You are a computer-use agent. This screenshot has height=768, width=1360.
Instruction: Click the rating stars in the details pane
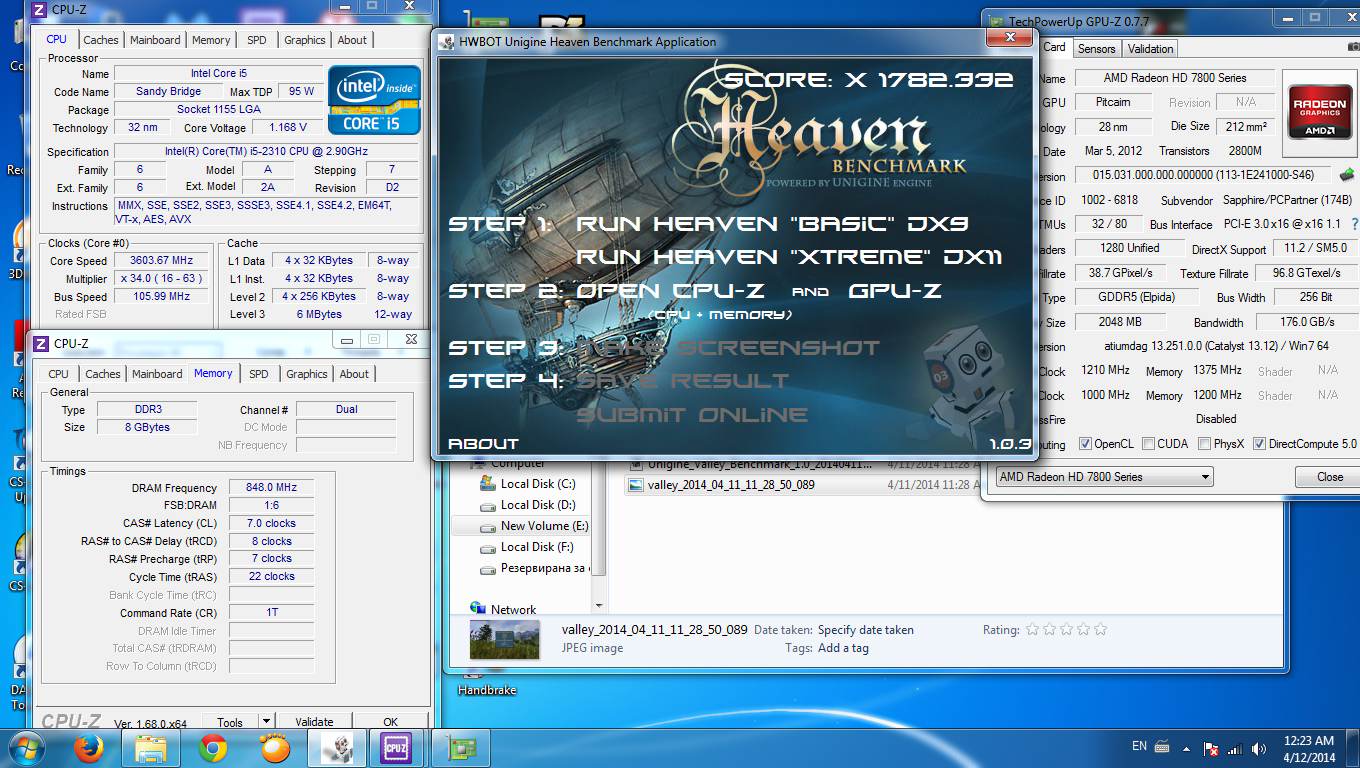point(1066,630)
